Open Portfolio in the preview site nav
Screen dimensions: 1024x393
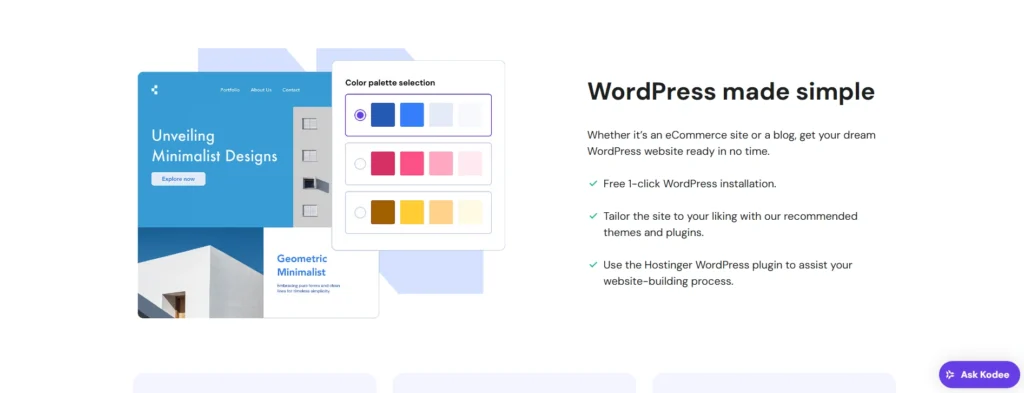230,90
